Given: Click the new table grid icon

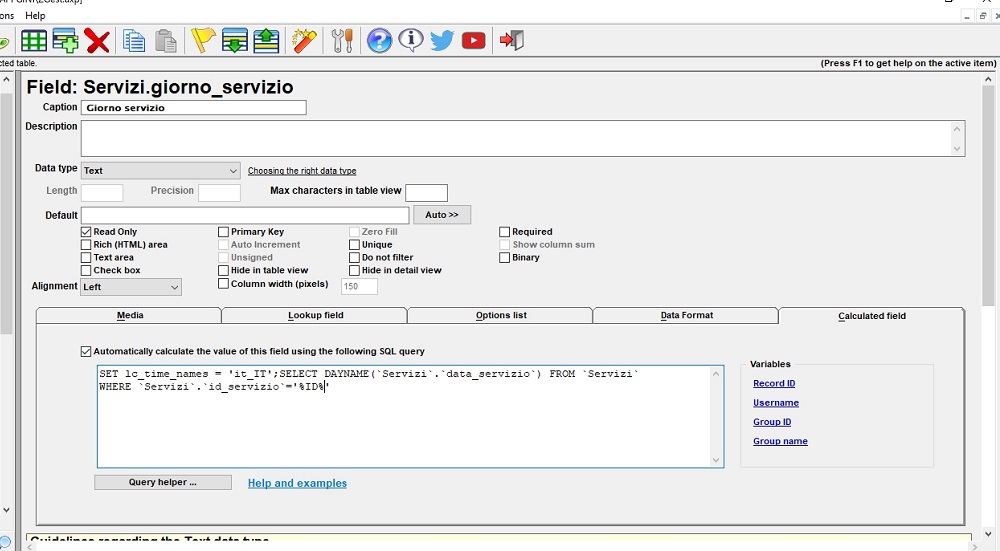Looking at the screenshot, I should pos(34,41).
